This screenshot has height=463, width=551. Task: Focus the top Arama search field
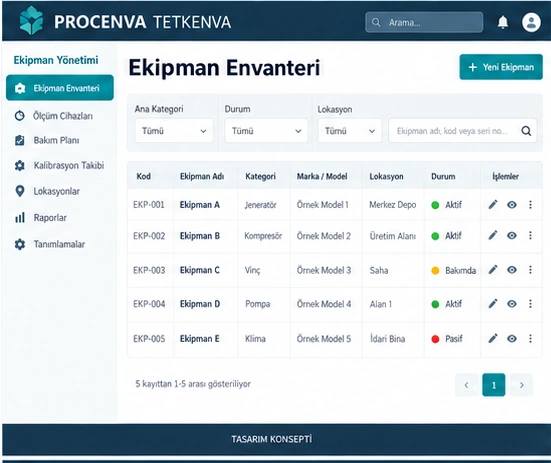tap(424, 22)
